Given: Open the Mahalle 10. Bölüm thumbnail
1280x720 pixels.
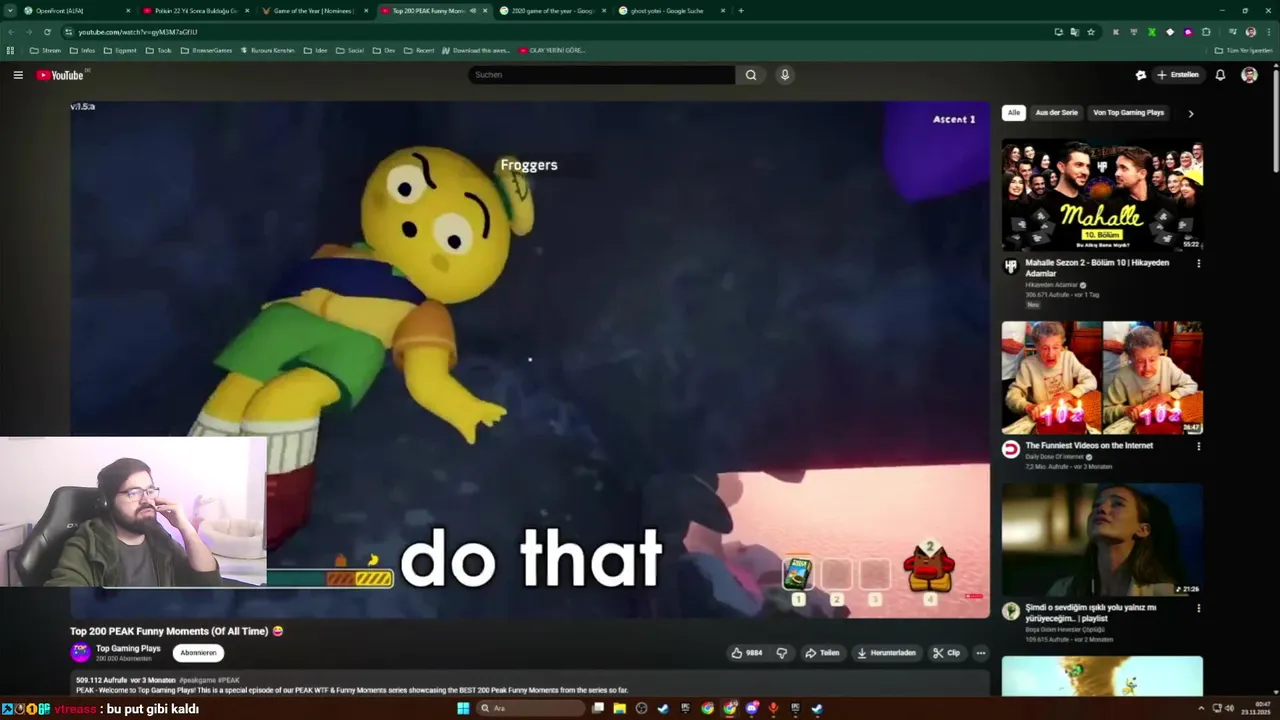Looking at the screenshot, I should coord(1102,195).
